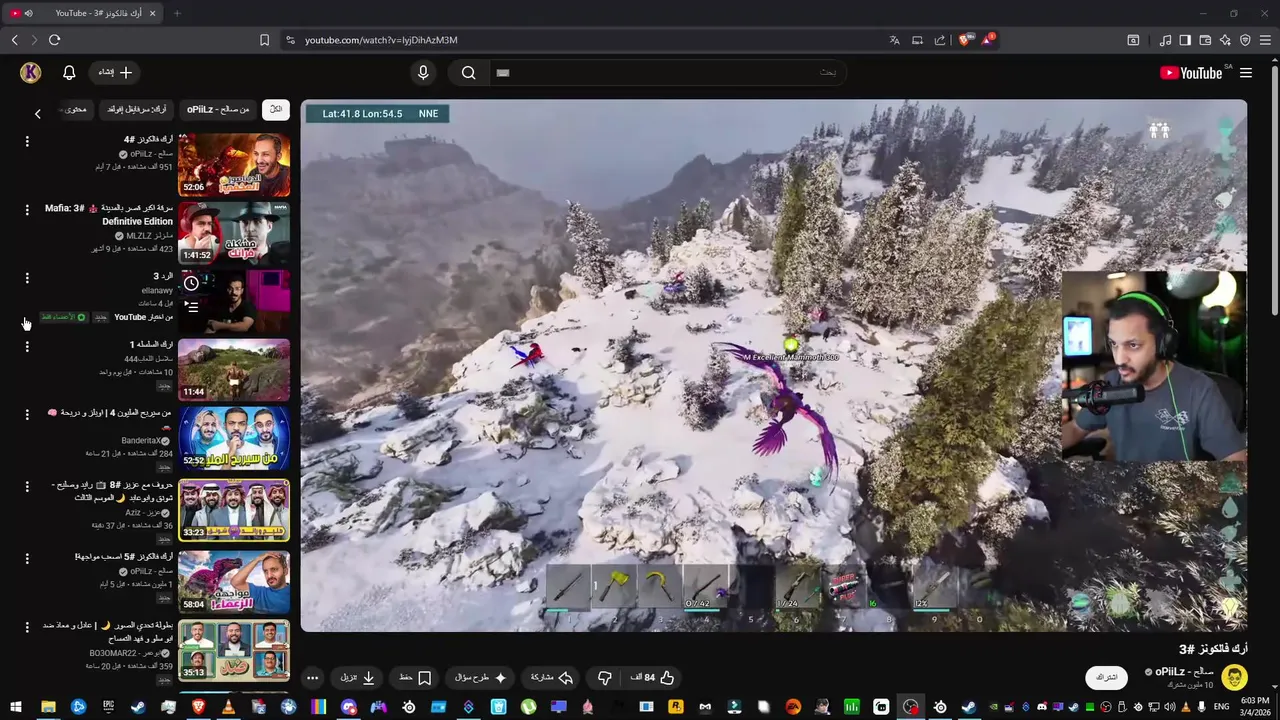Viewport: 1280px width, 720px height.
Task: Go to the YouTube home logo
Action: (x=1191, y=73)
